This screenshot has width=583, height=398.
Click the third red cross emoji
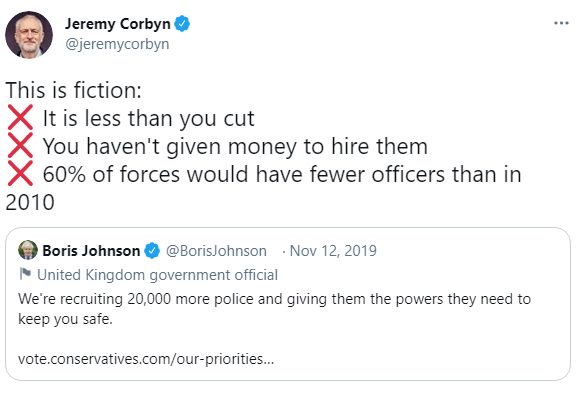coord(20,173)
